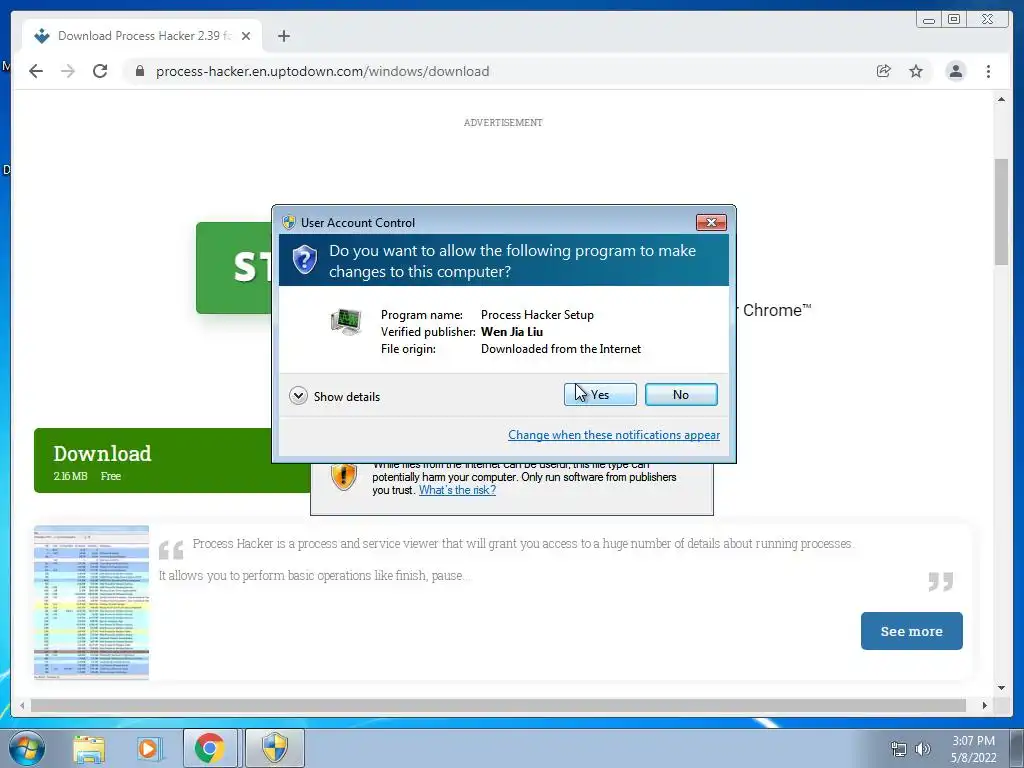This screenshot has height=768, width=1024.
Task: Click the horizontal scrollbar right arrow
Action: [x=984, y=705]
